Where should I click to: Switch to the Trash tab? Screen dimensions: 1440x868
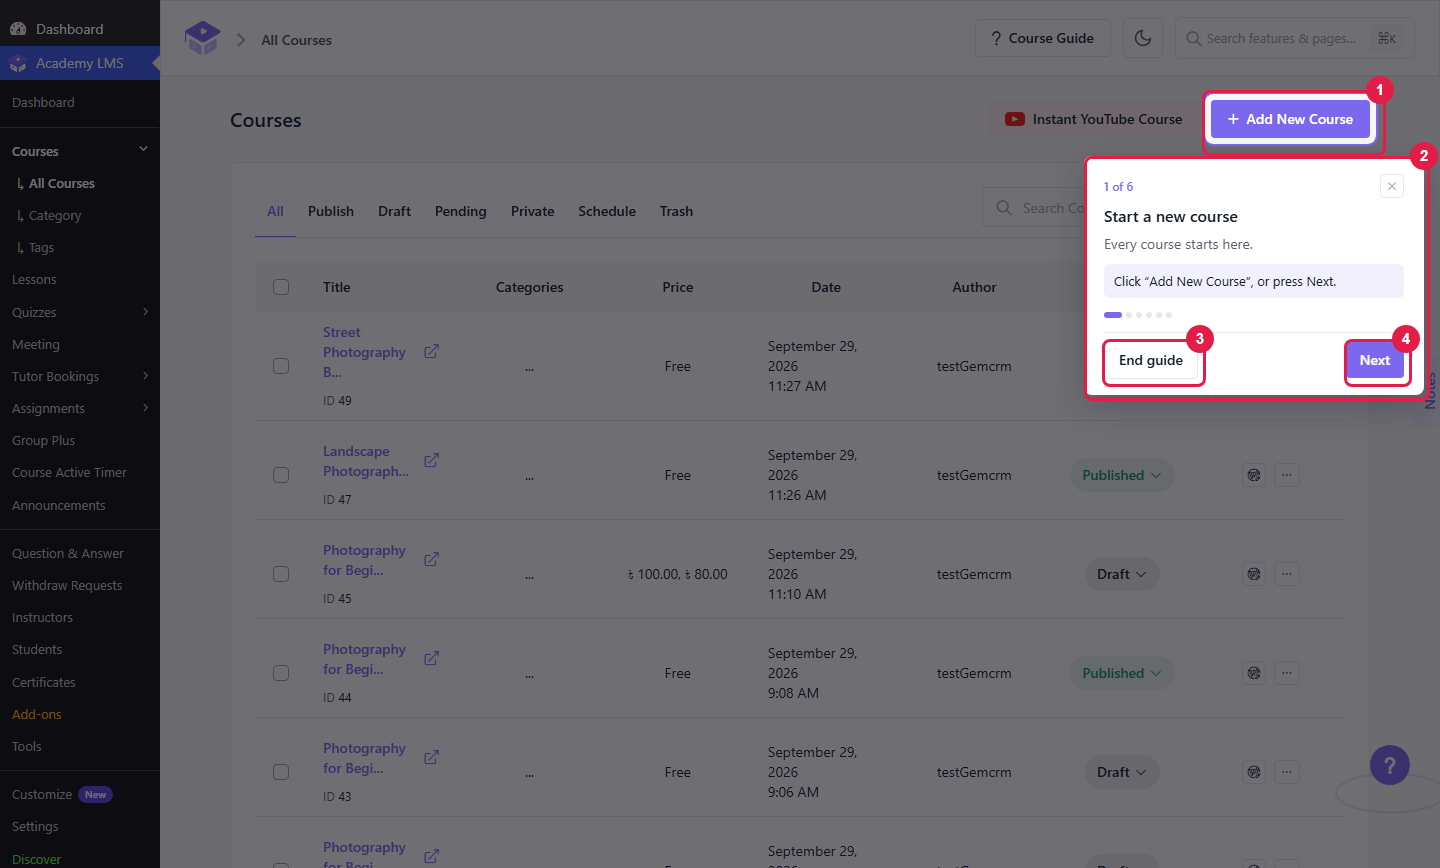[676, 211]
